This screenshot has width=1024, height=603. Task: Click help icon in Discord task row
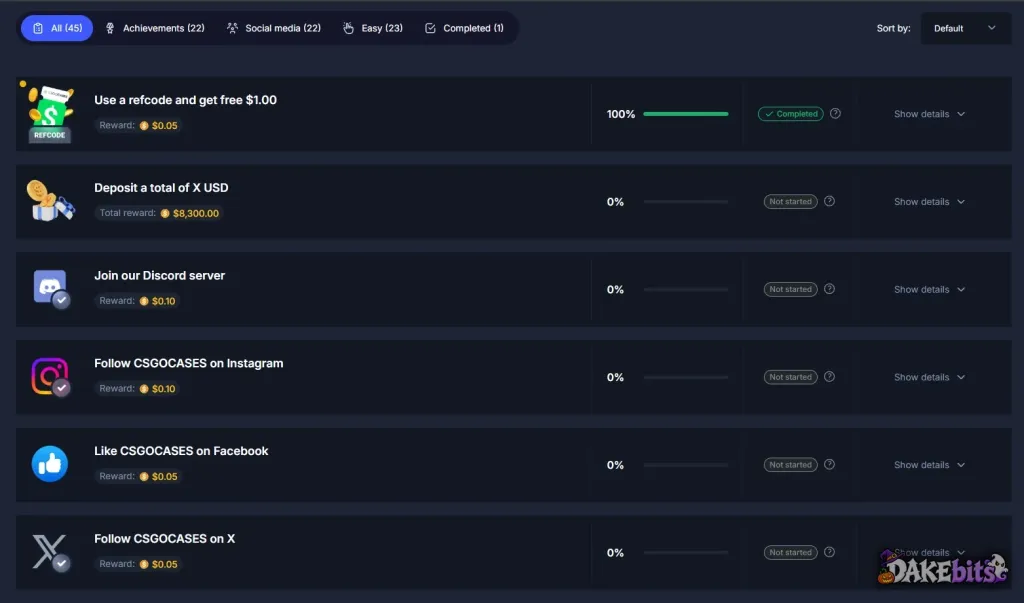coord(829,289)
